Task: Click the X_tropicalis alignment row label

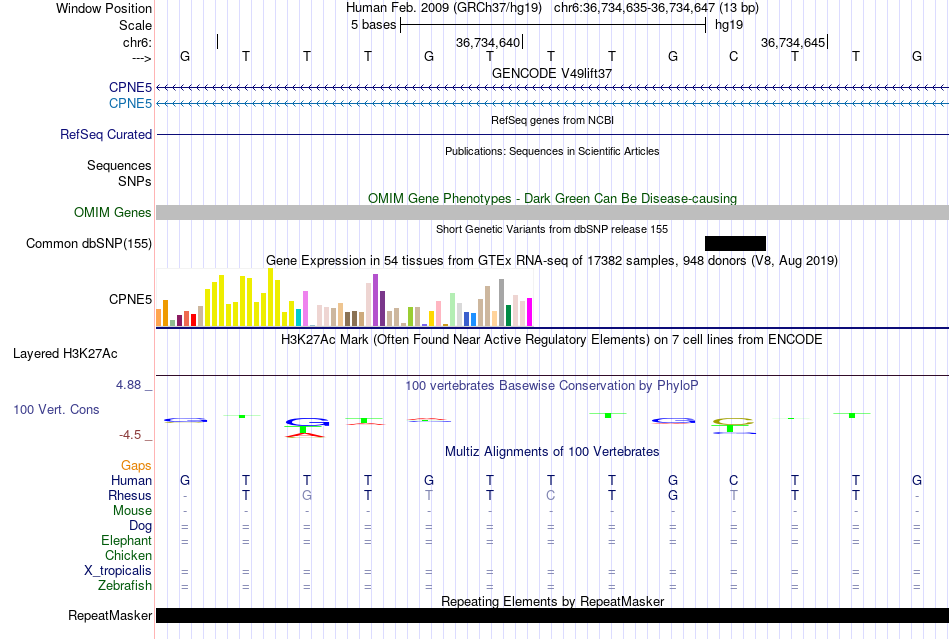Action: (x=118, y=571)
